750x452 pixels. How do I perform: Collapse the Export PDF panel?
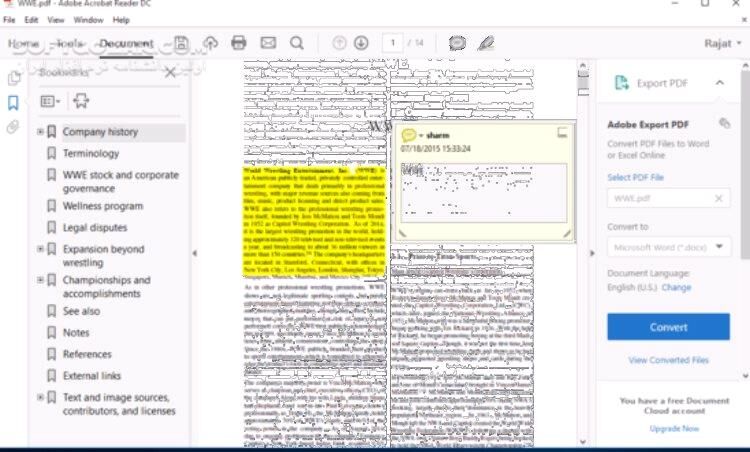coord(720,83)
